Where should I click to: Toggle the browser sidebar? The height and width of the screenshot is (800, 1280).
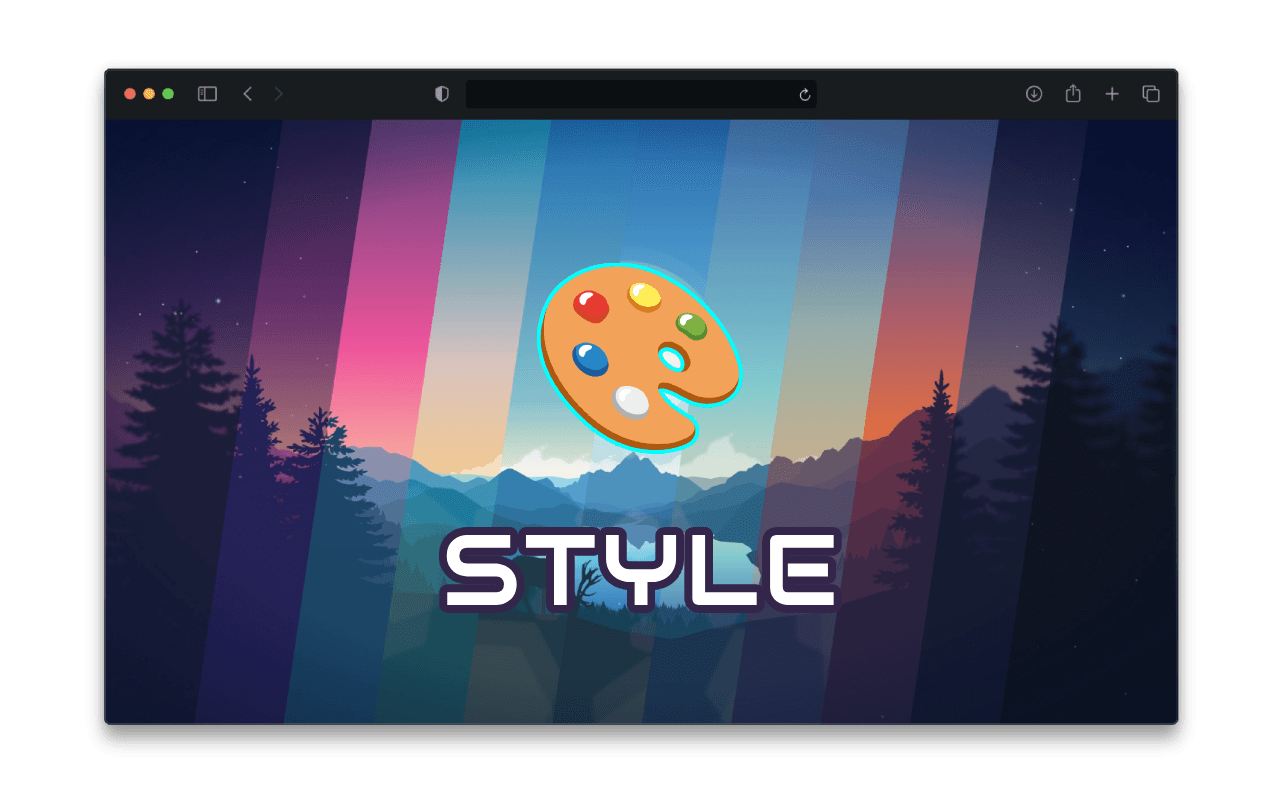click(x=207, y=93)
